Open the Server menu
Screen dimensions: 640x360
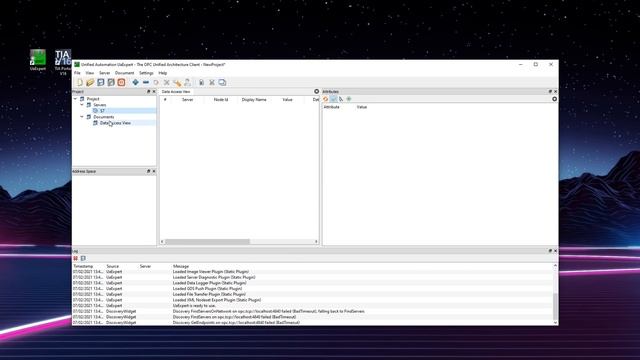(104, 73)
